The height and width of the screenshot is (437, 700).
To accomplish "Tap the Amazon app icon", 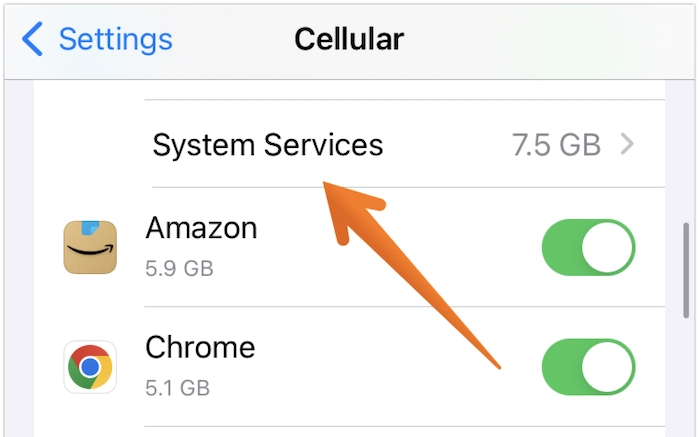I will [90, 247].
